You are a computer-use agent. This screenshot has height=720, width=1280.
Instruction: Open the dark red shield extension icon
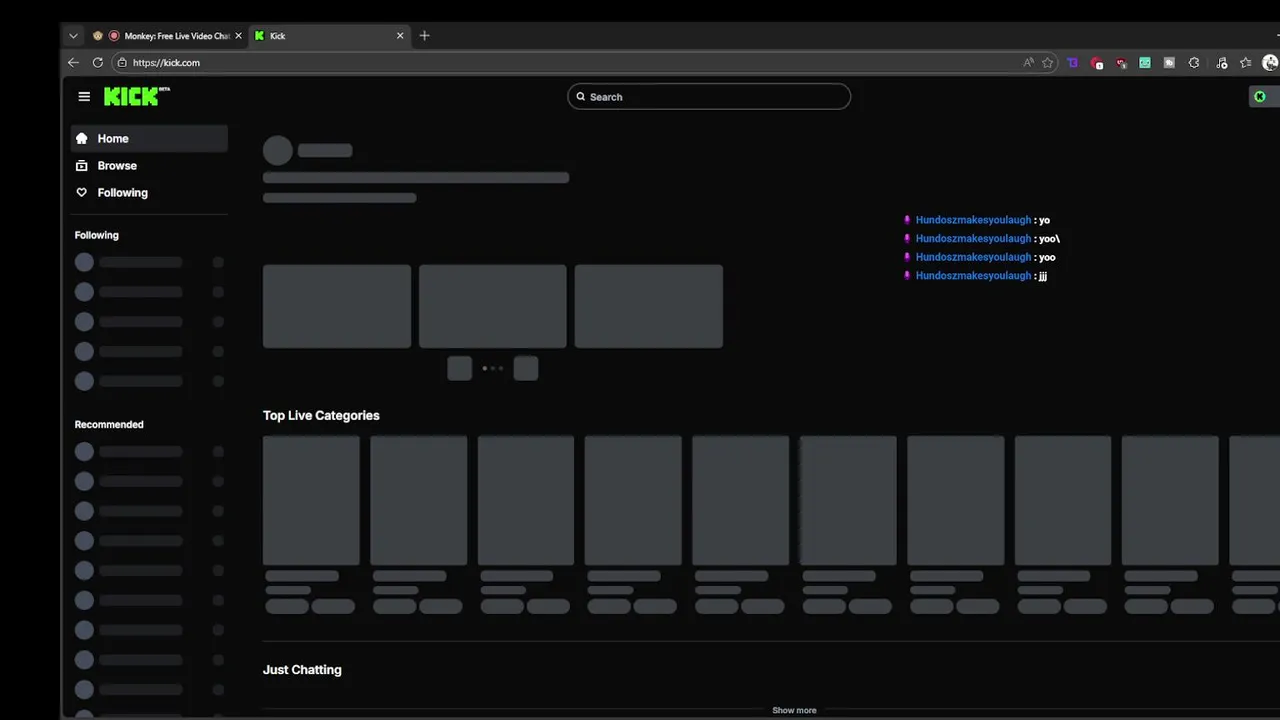pos(1121,62)
